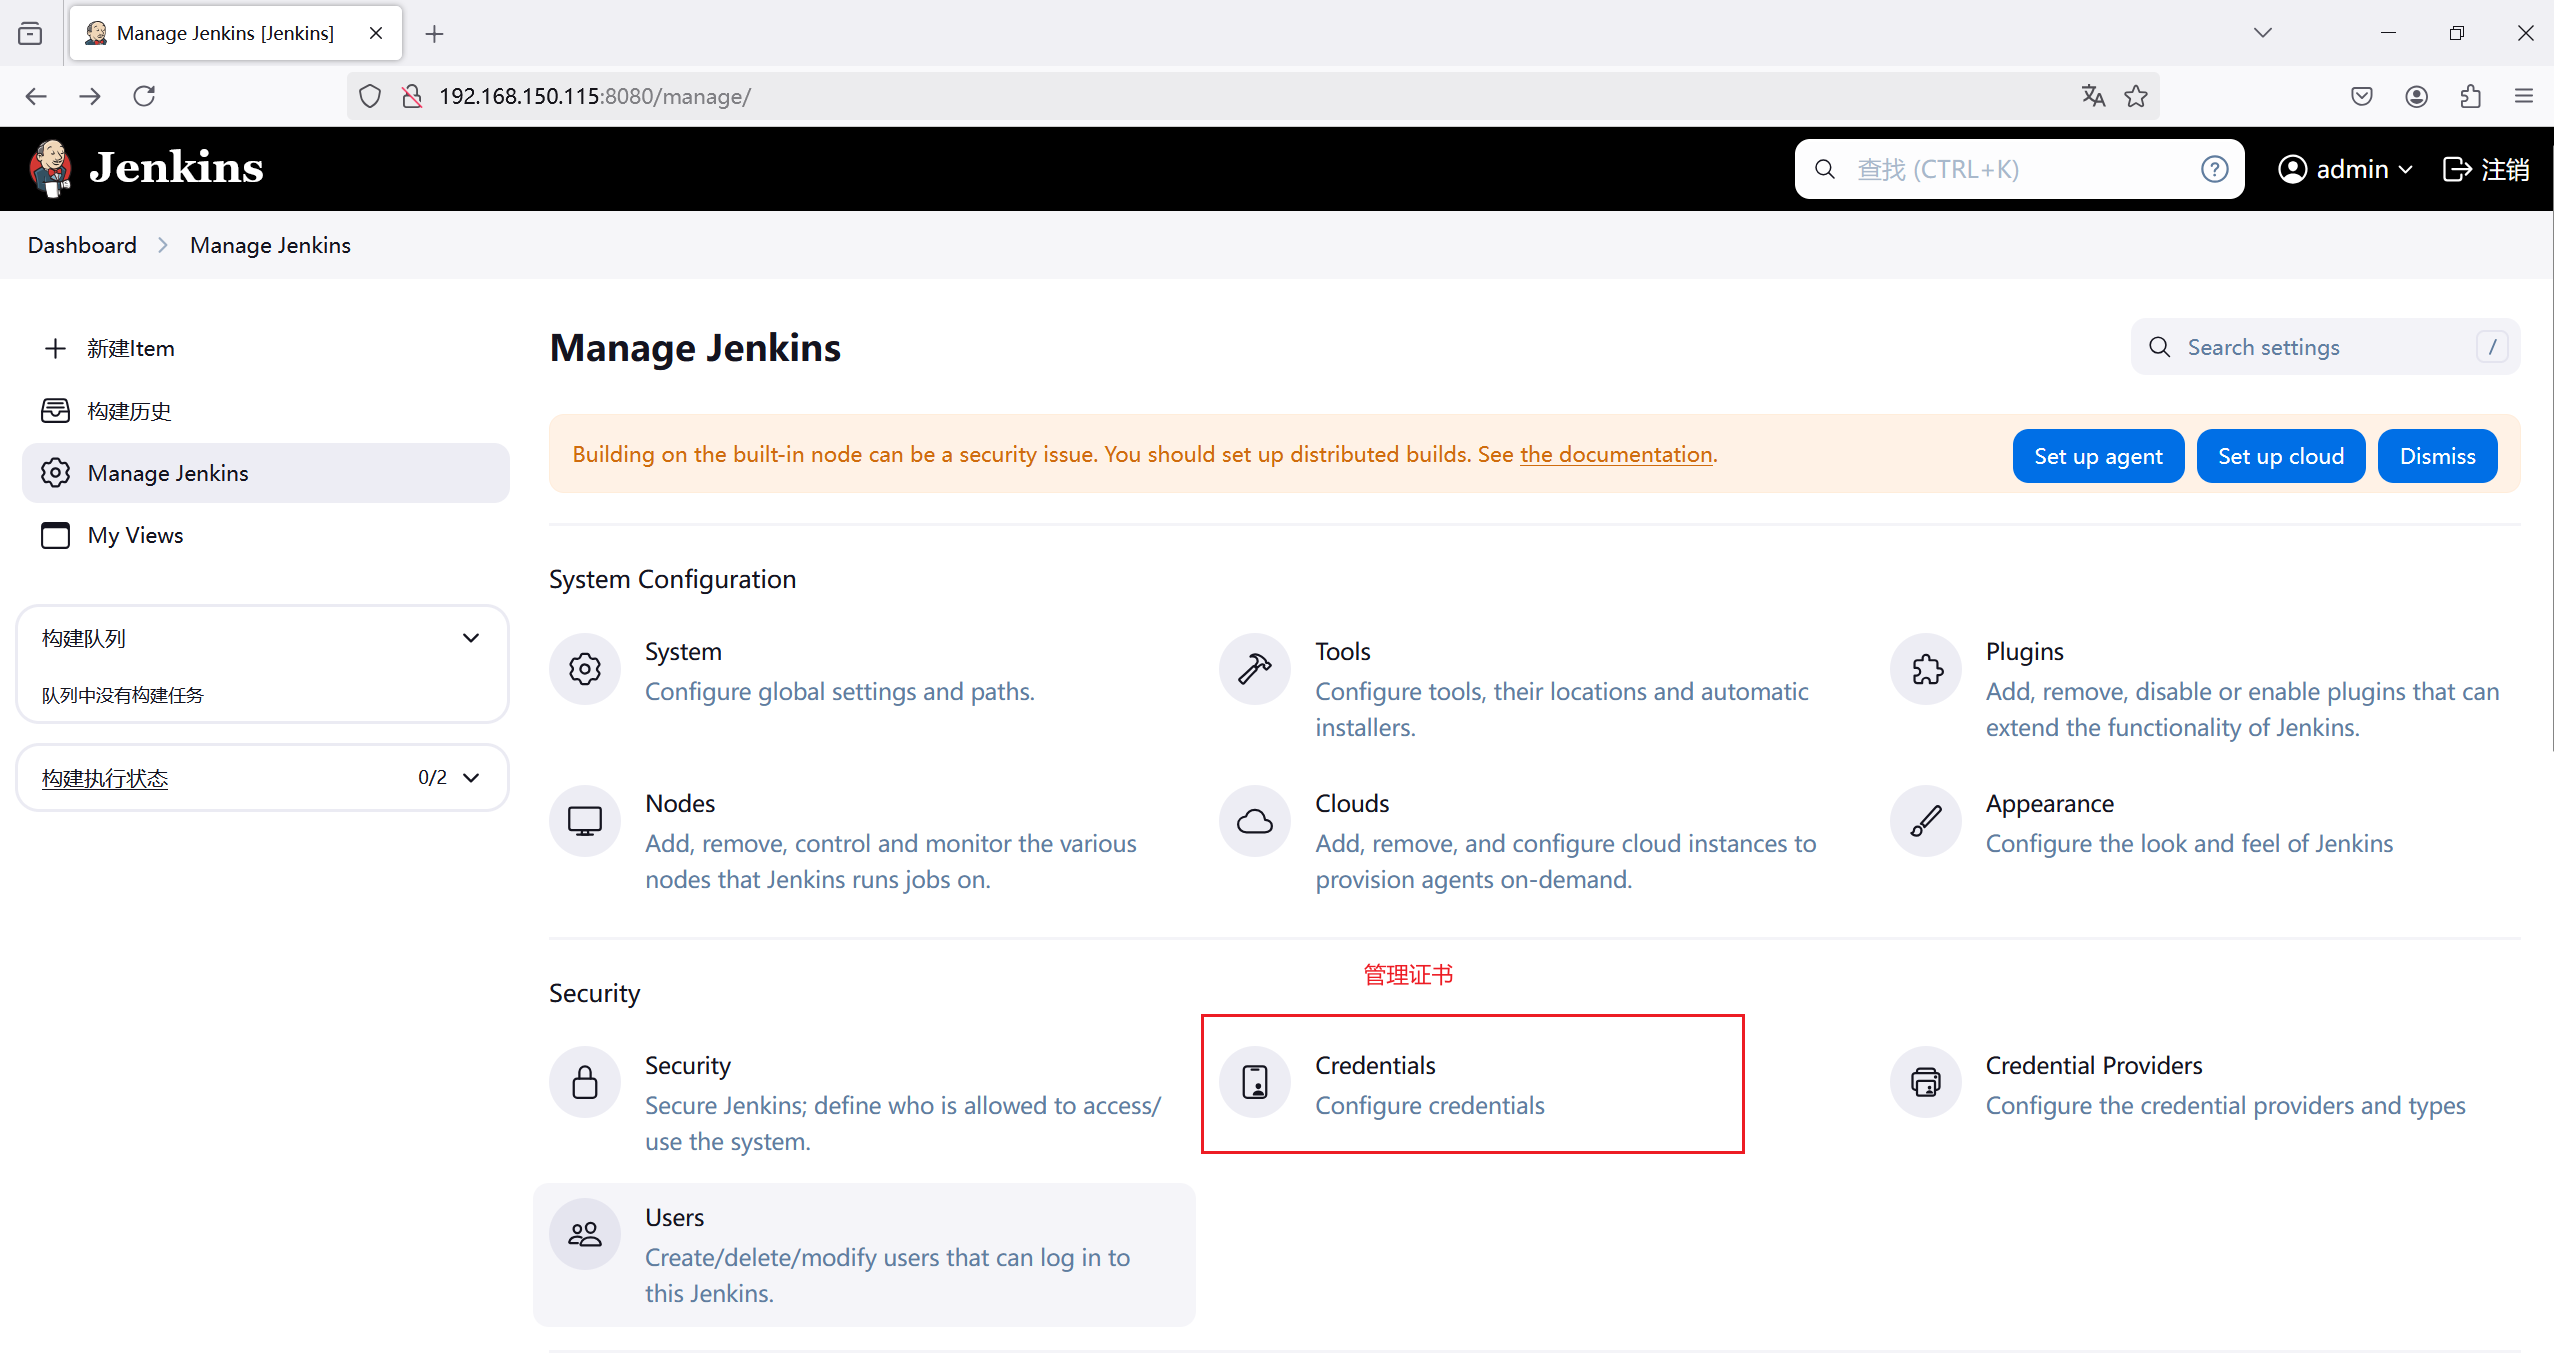Open the Plugins puzzle piece icon

(1926, 668)
